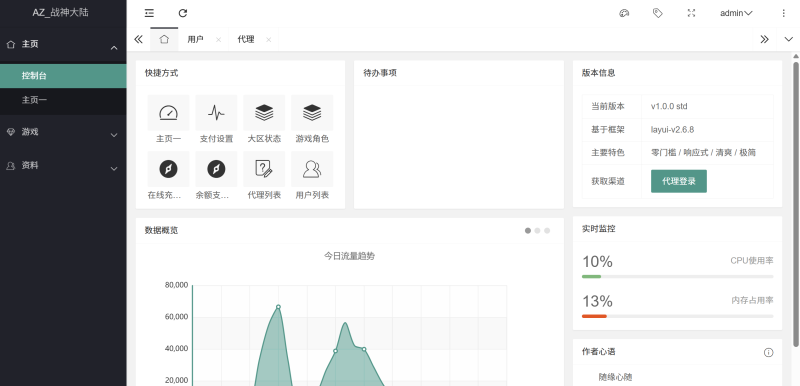Click the 随缘心随 text
Viewport: 800px width, 386px height.
pos(615,377)
